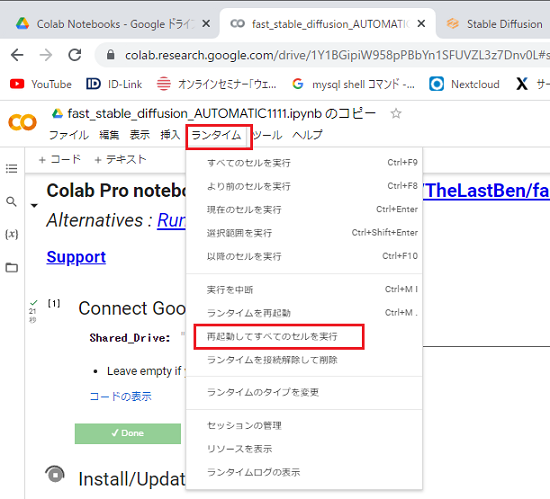Add a code cell with +コード
This screenshot has width=550, height=499.
pos(60,160)
